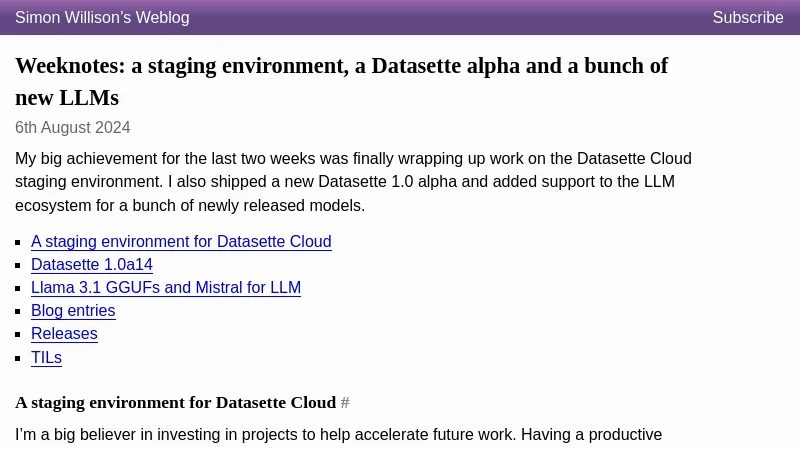
Task: Click the square bullet beside Blog entries
Action: coord(18,311)
